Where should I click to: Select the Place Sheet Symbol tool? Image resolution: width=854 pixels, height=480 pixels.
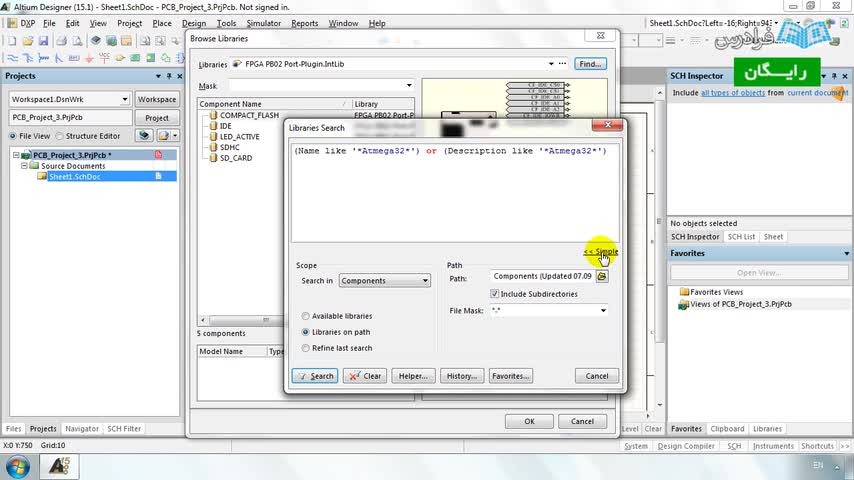[135, 58]
